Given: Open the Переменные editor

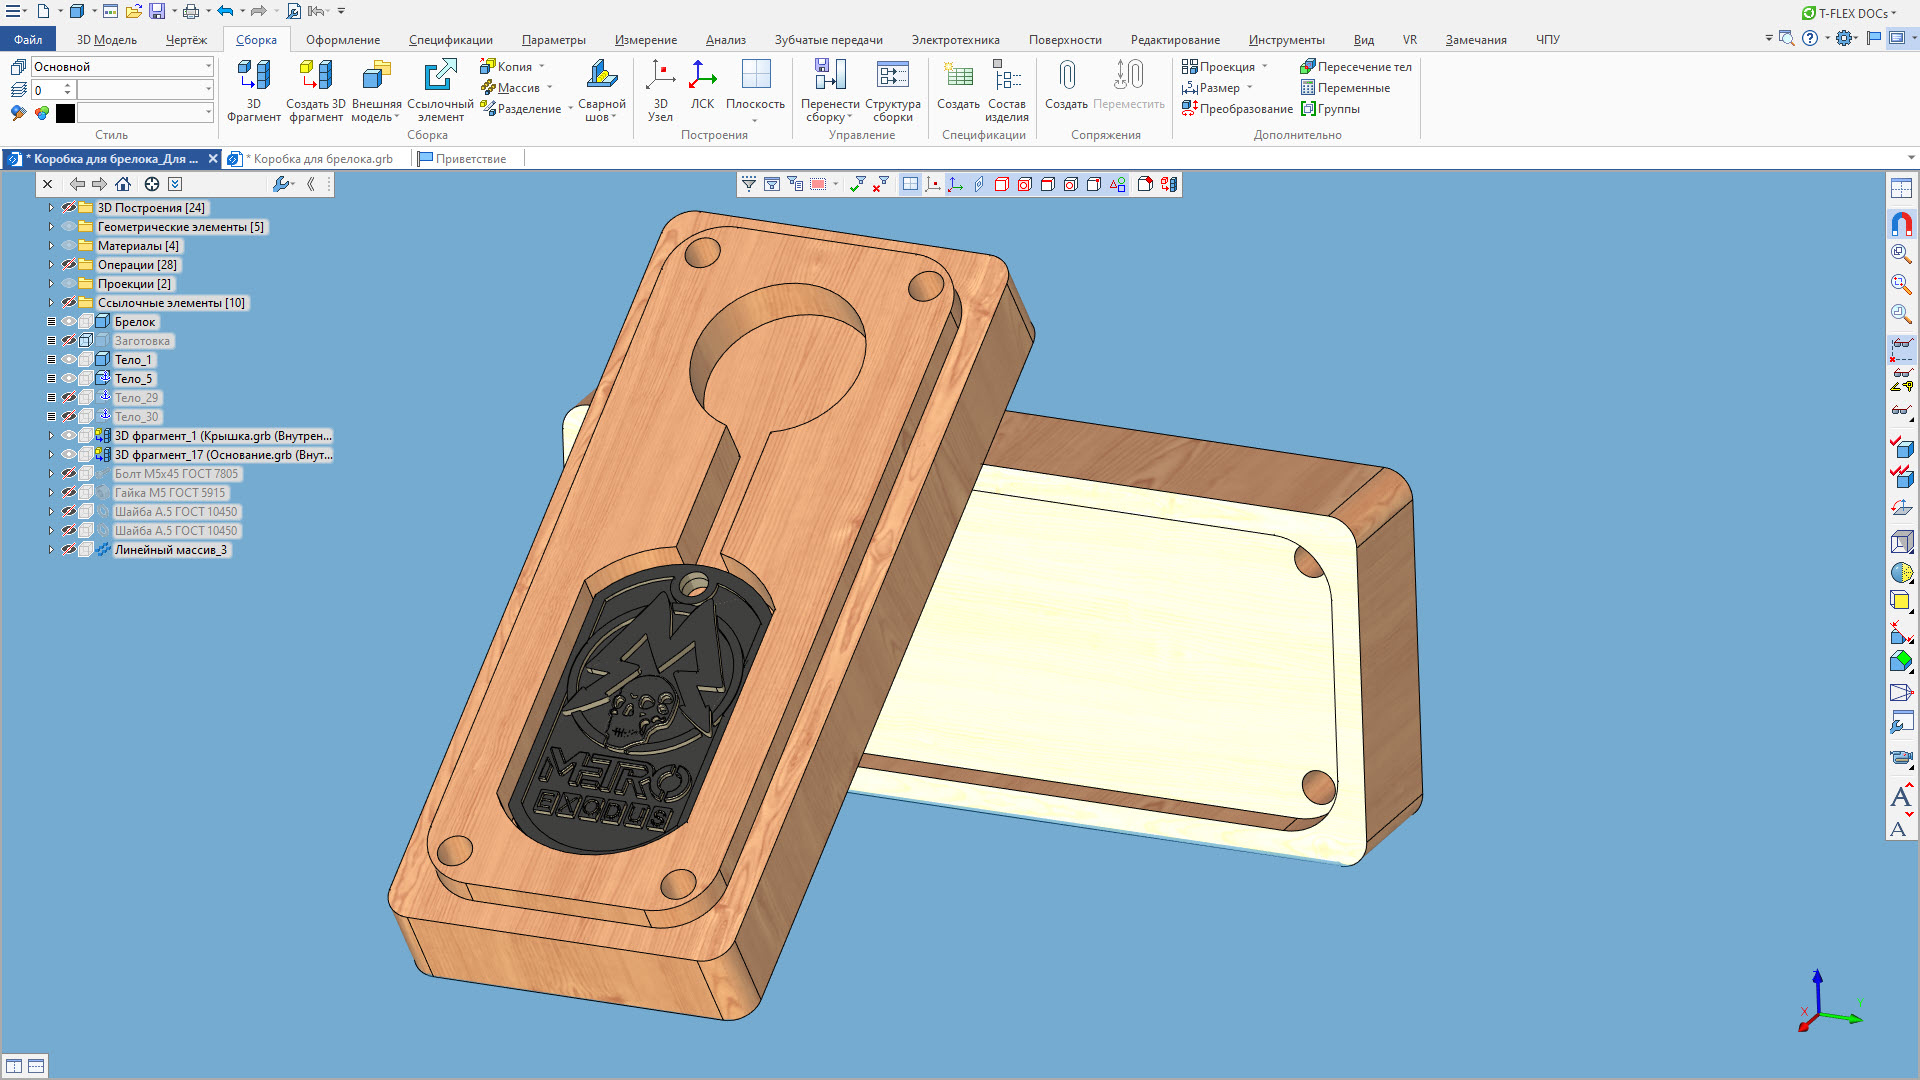Looking at the screenshot, I should [x=1345, y=88].
